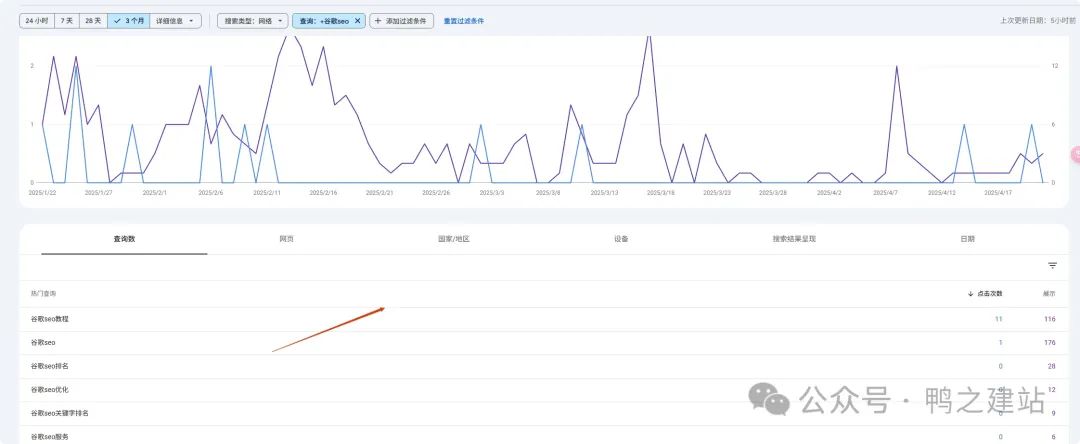Click the 热门查询 column header
Screen dimensions: 1080x444
tap(43, 293)
